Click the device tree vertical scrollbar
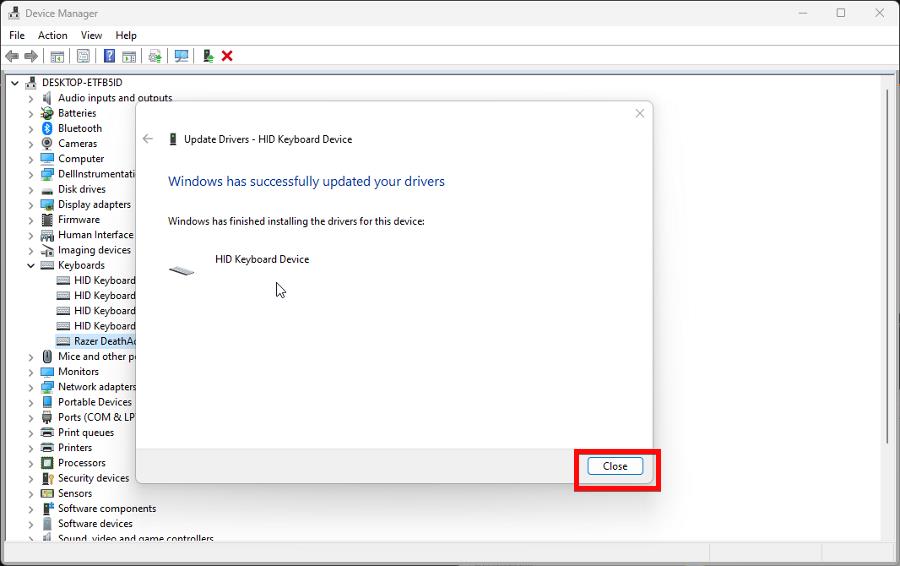The height and width of the screenshot is (566, 900). [x=888, y=266]
